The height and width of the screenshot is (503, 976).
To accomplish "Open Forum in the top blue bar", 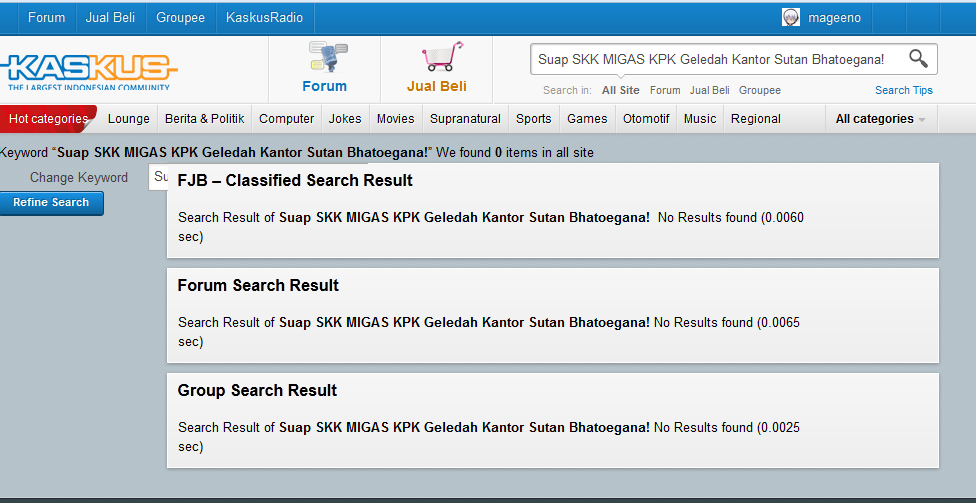I will tap(47, 17).
